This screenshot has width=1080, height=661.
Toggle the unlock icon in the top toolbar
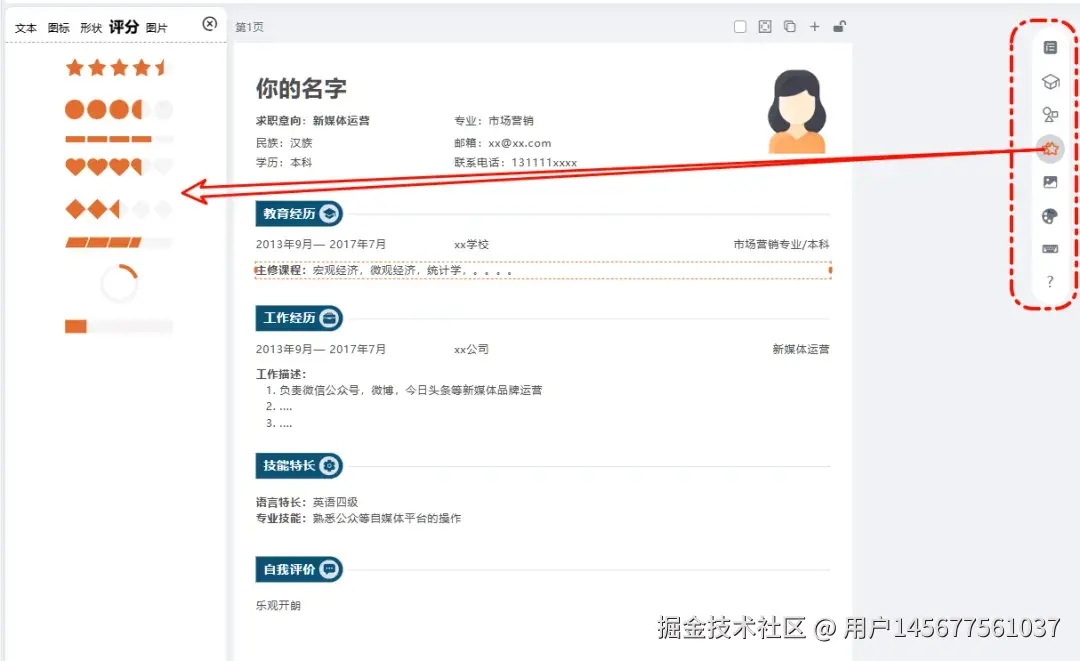pyautogui.click(x=840, y=26)
